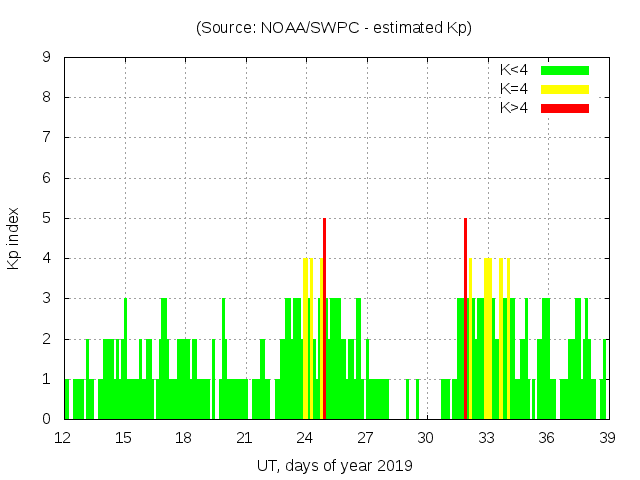Click x-axis tick label 21
This screenshot has height=480, width=640.
coord(244,438)
